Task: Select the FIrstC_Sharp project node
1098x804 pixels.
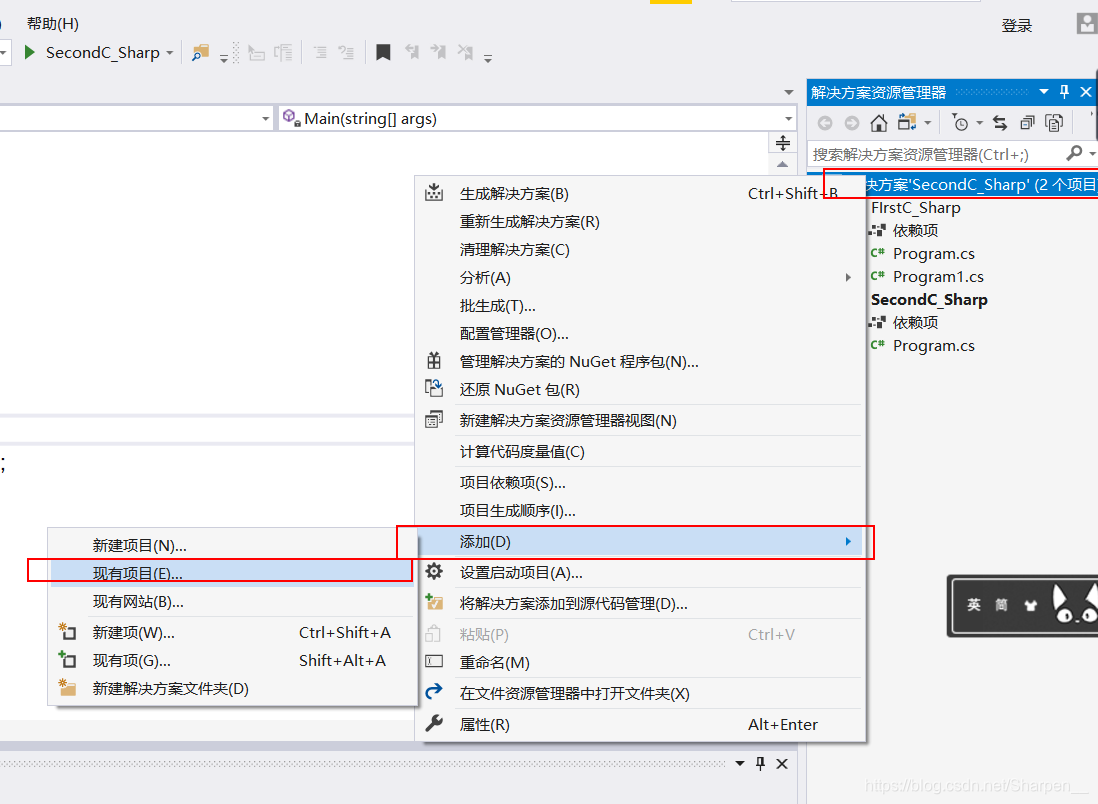Action: [x=915, y=207]
